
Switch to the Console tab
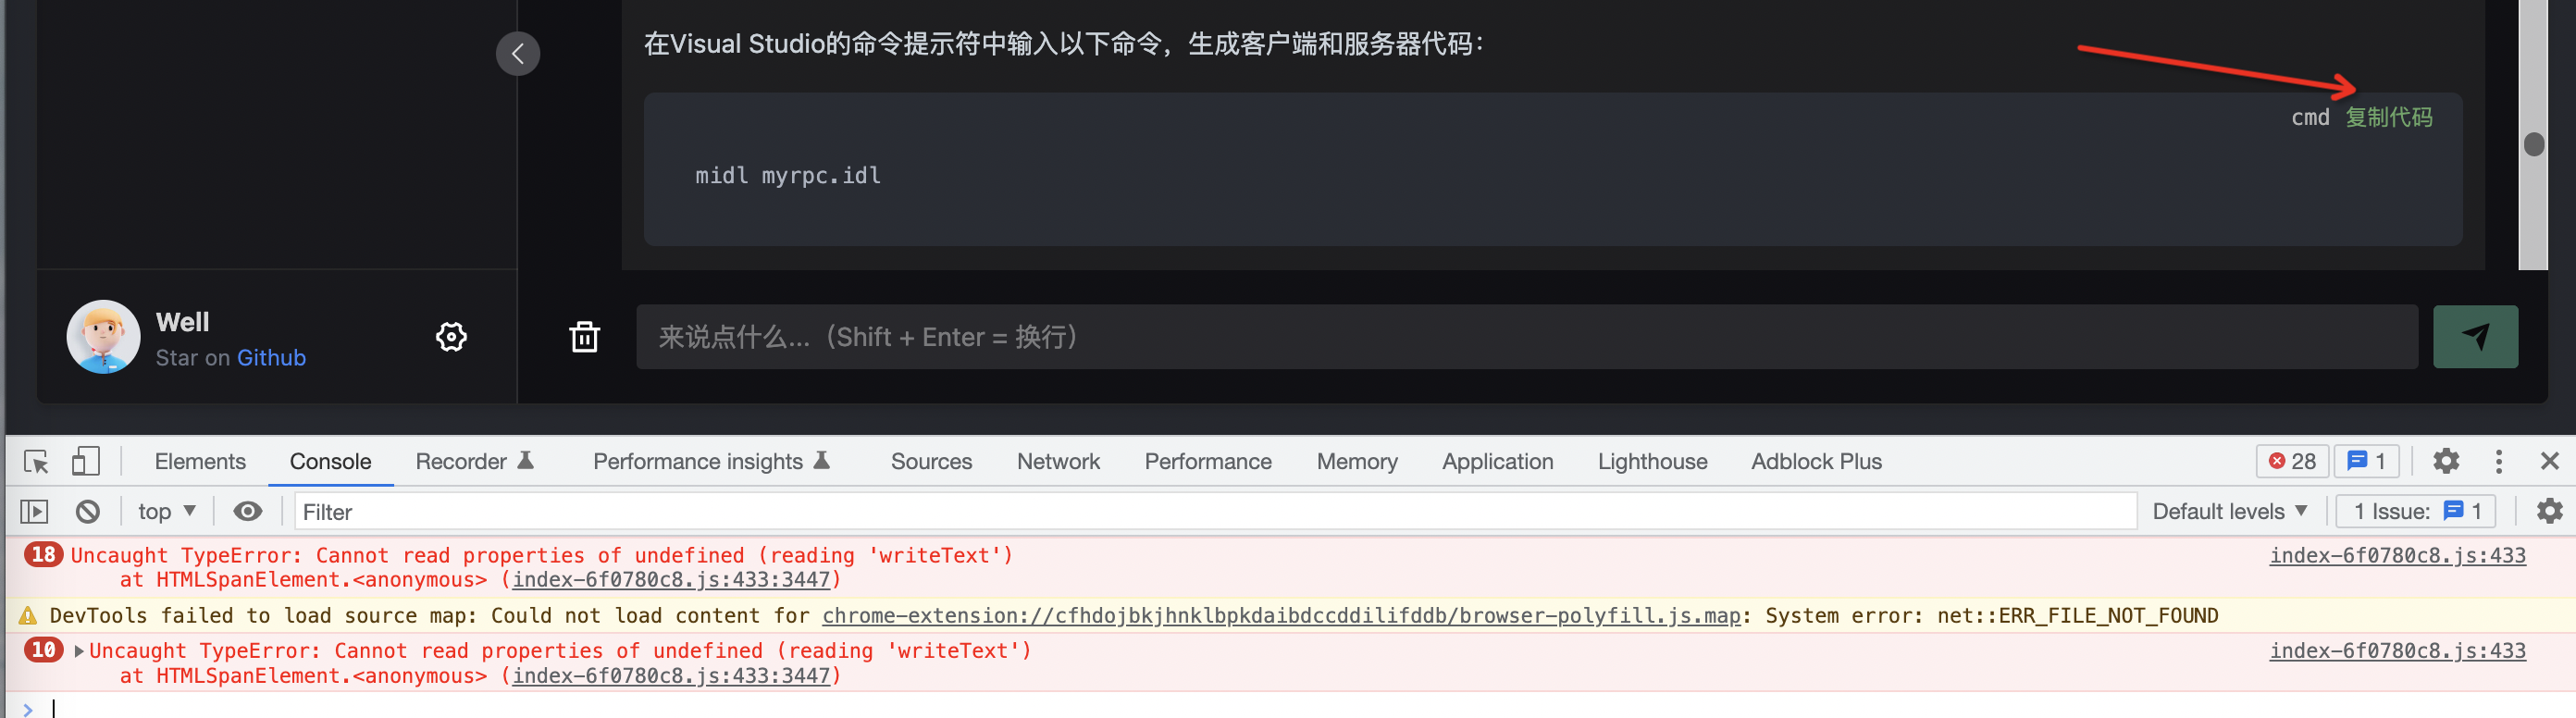pos(330,461)
